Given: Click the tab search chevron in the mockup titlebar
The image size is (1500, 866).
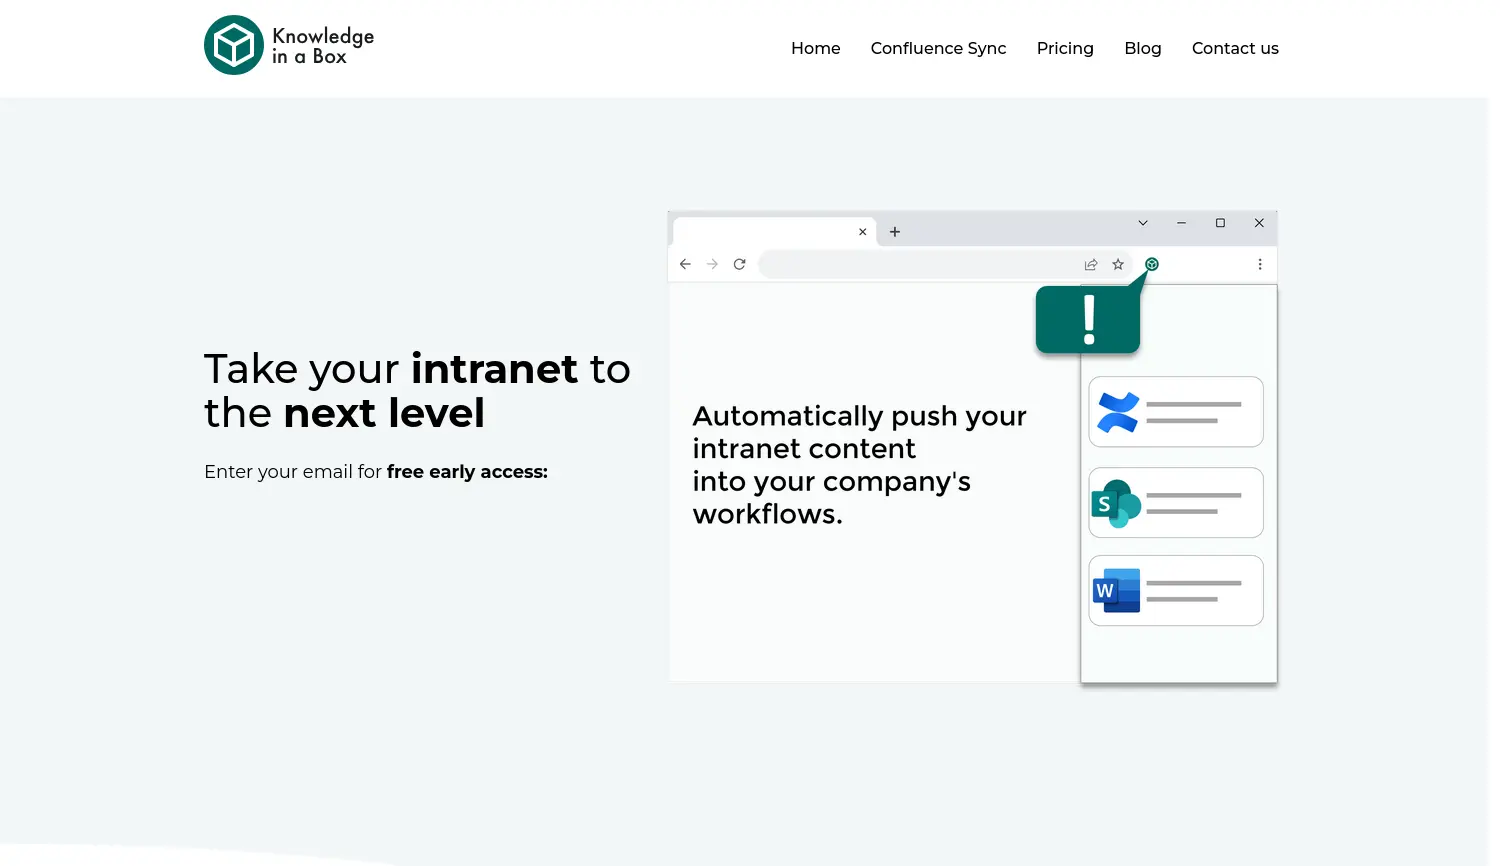Looking at the screenshot, I should click(1142, 223).
